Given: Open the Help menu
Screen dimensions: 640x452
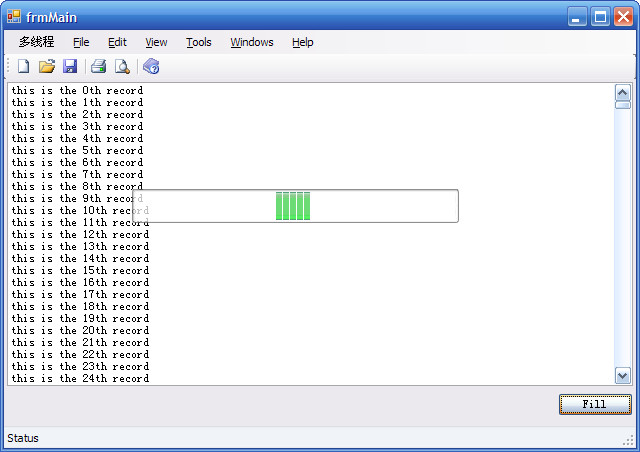Looking at the screenshot, I should (x=302, y=42).
